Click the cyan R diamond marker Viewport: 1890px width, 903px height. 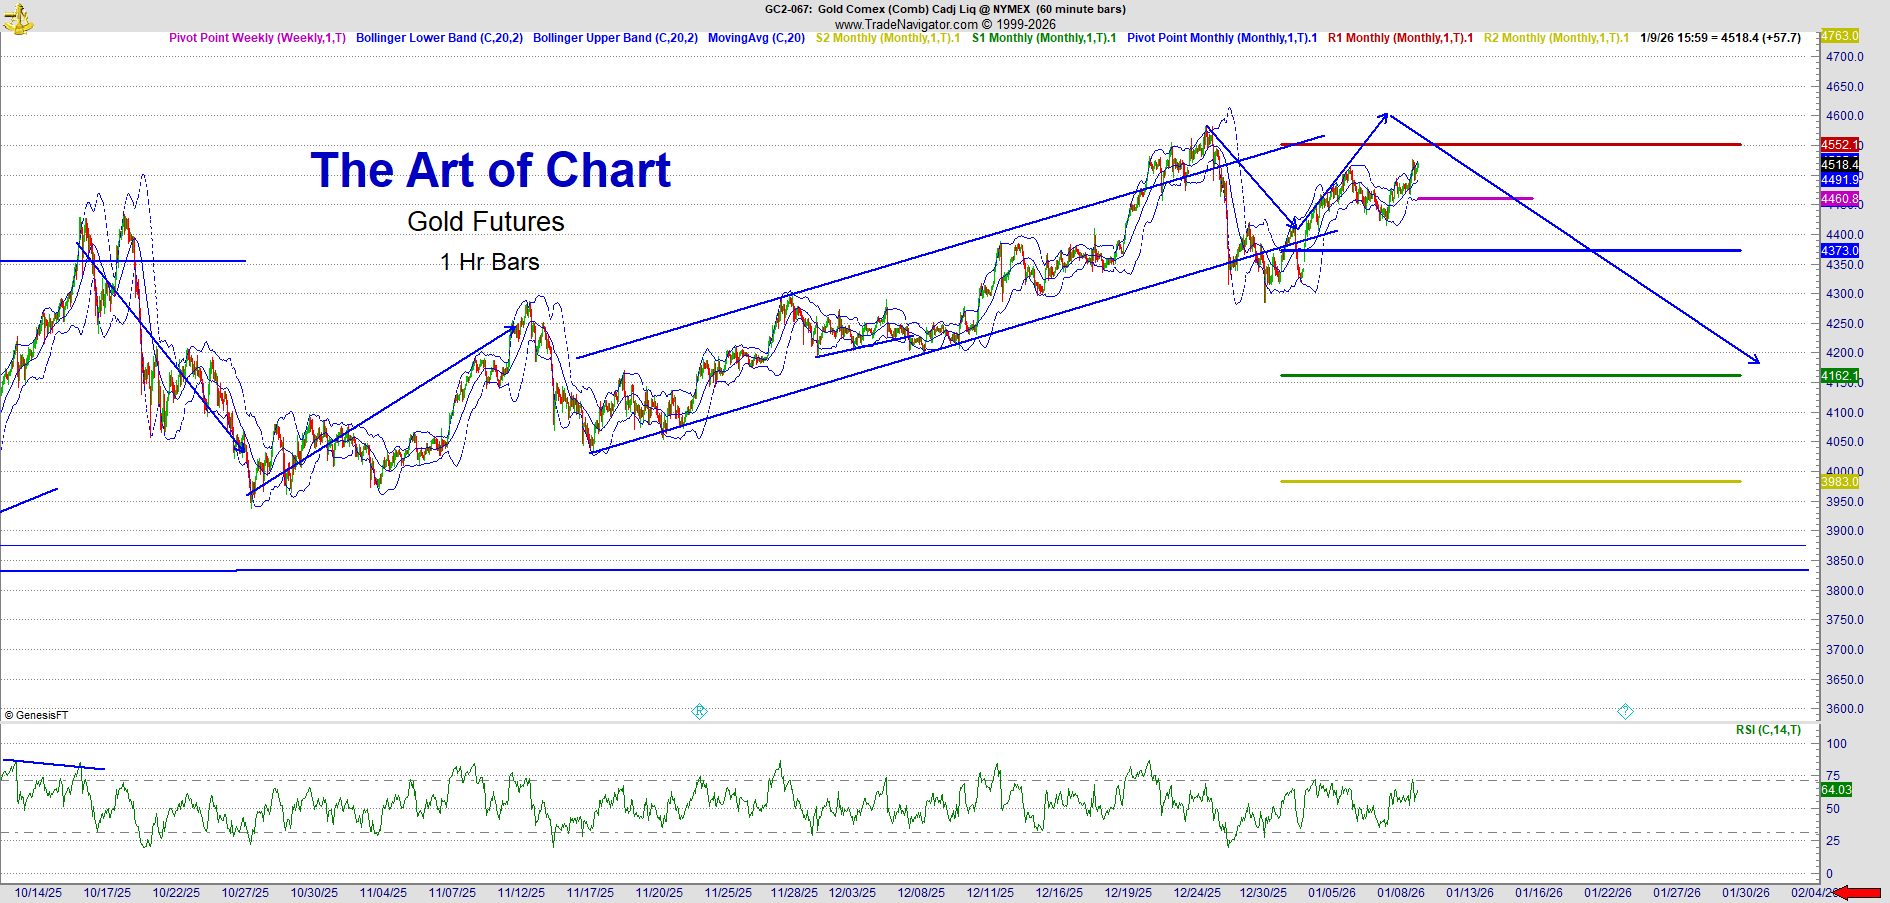[699, 711]
